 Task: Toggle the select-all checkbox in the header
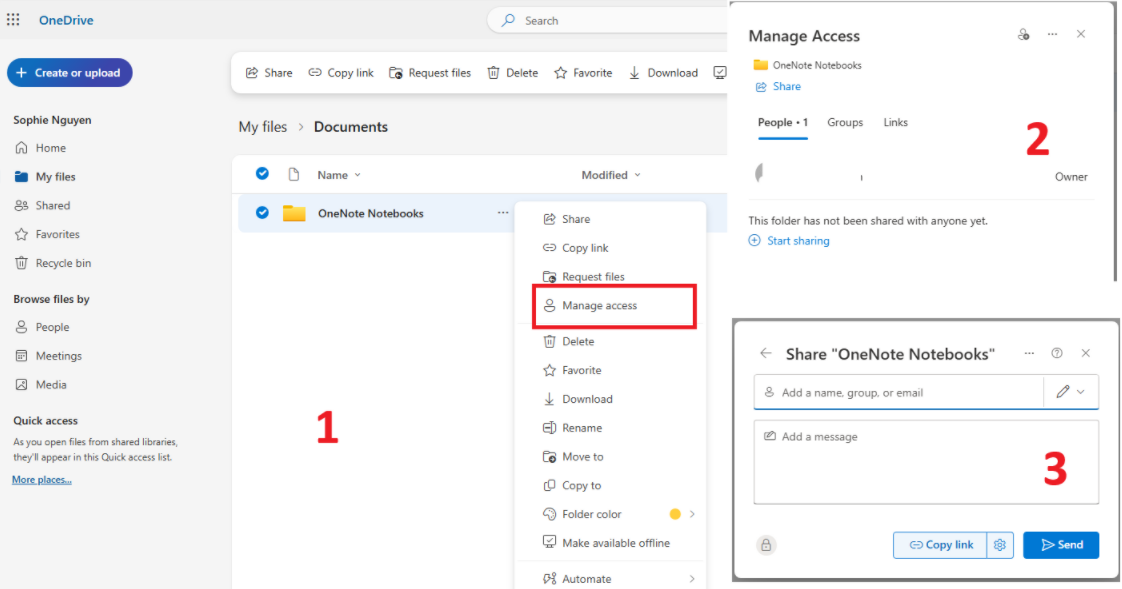coord(263,174)
